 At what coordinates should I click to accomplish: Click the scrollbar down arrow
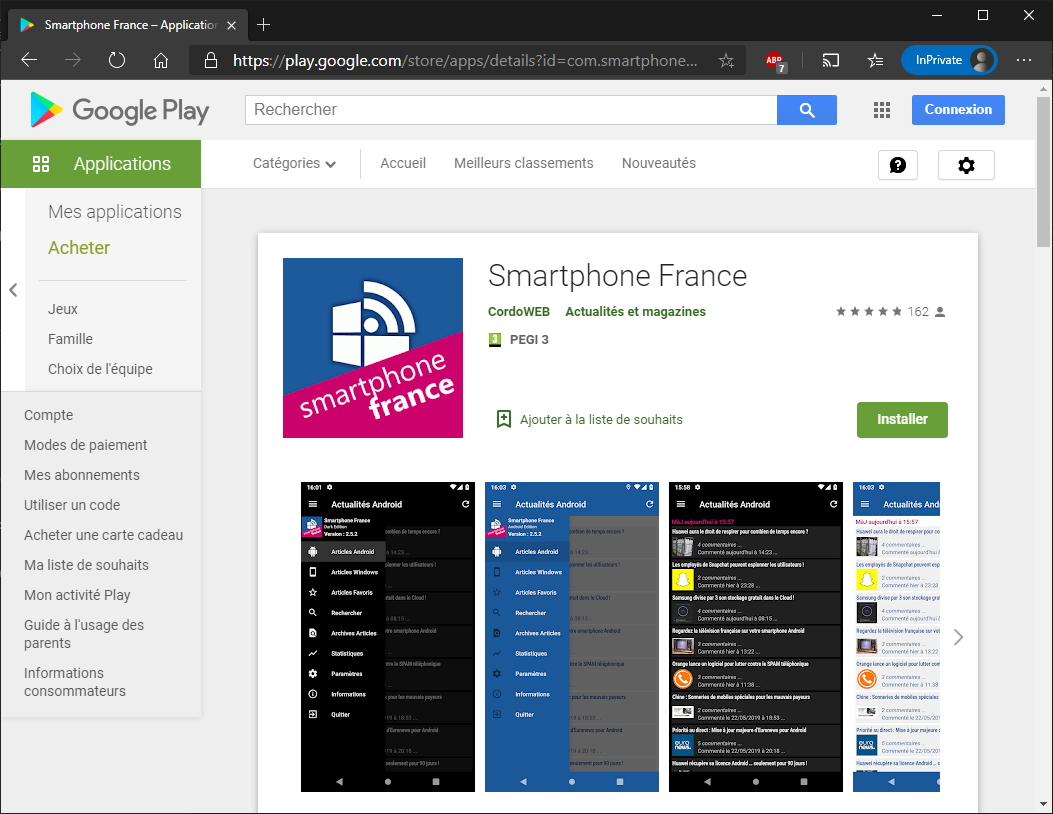click(x=1043, y=804)
